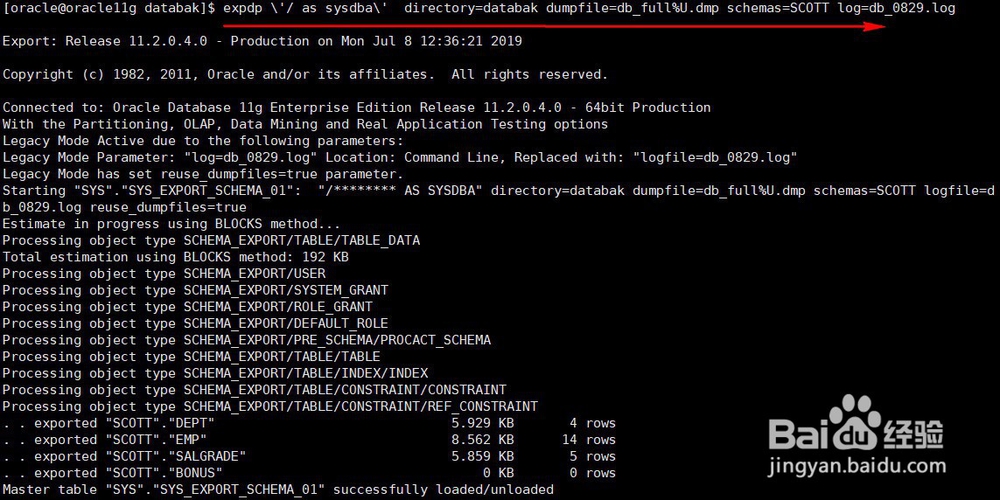Click the SCHEMA_EXPORT/TABLE/TABLE_DATA processing line
Screen dimensions: 1000x500
point(211,240)
